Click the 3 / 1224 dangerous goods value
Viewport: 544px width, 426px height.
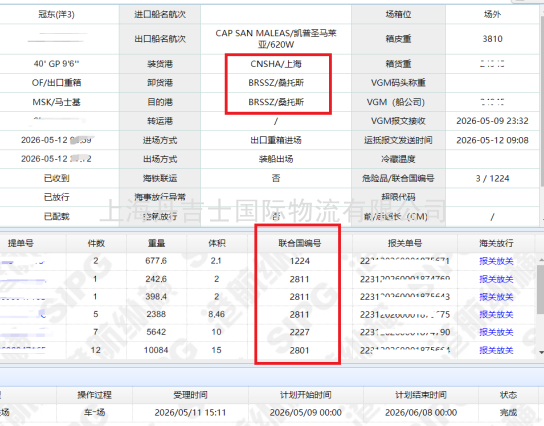(492, 178)
